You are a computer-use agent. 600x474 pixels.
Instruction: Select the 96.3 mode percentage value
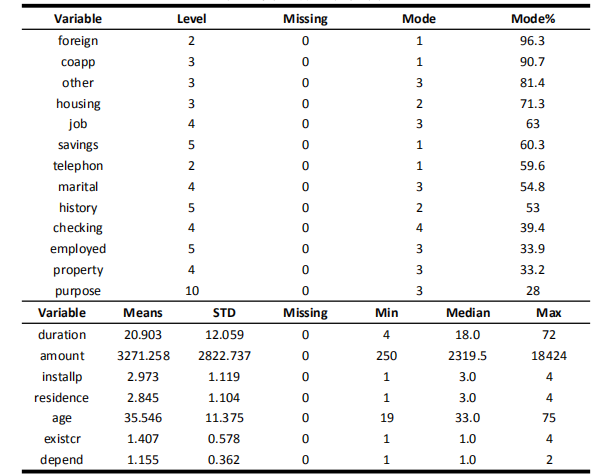tap(532, 41)
